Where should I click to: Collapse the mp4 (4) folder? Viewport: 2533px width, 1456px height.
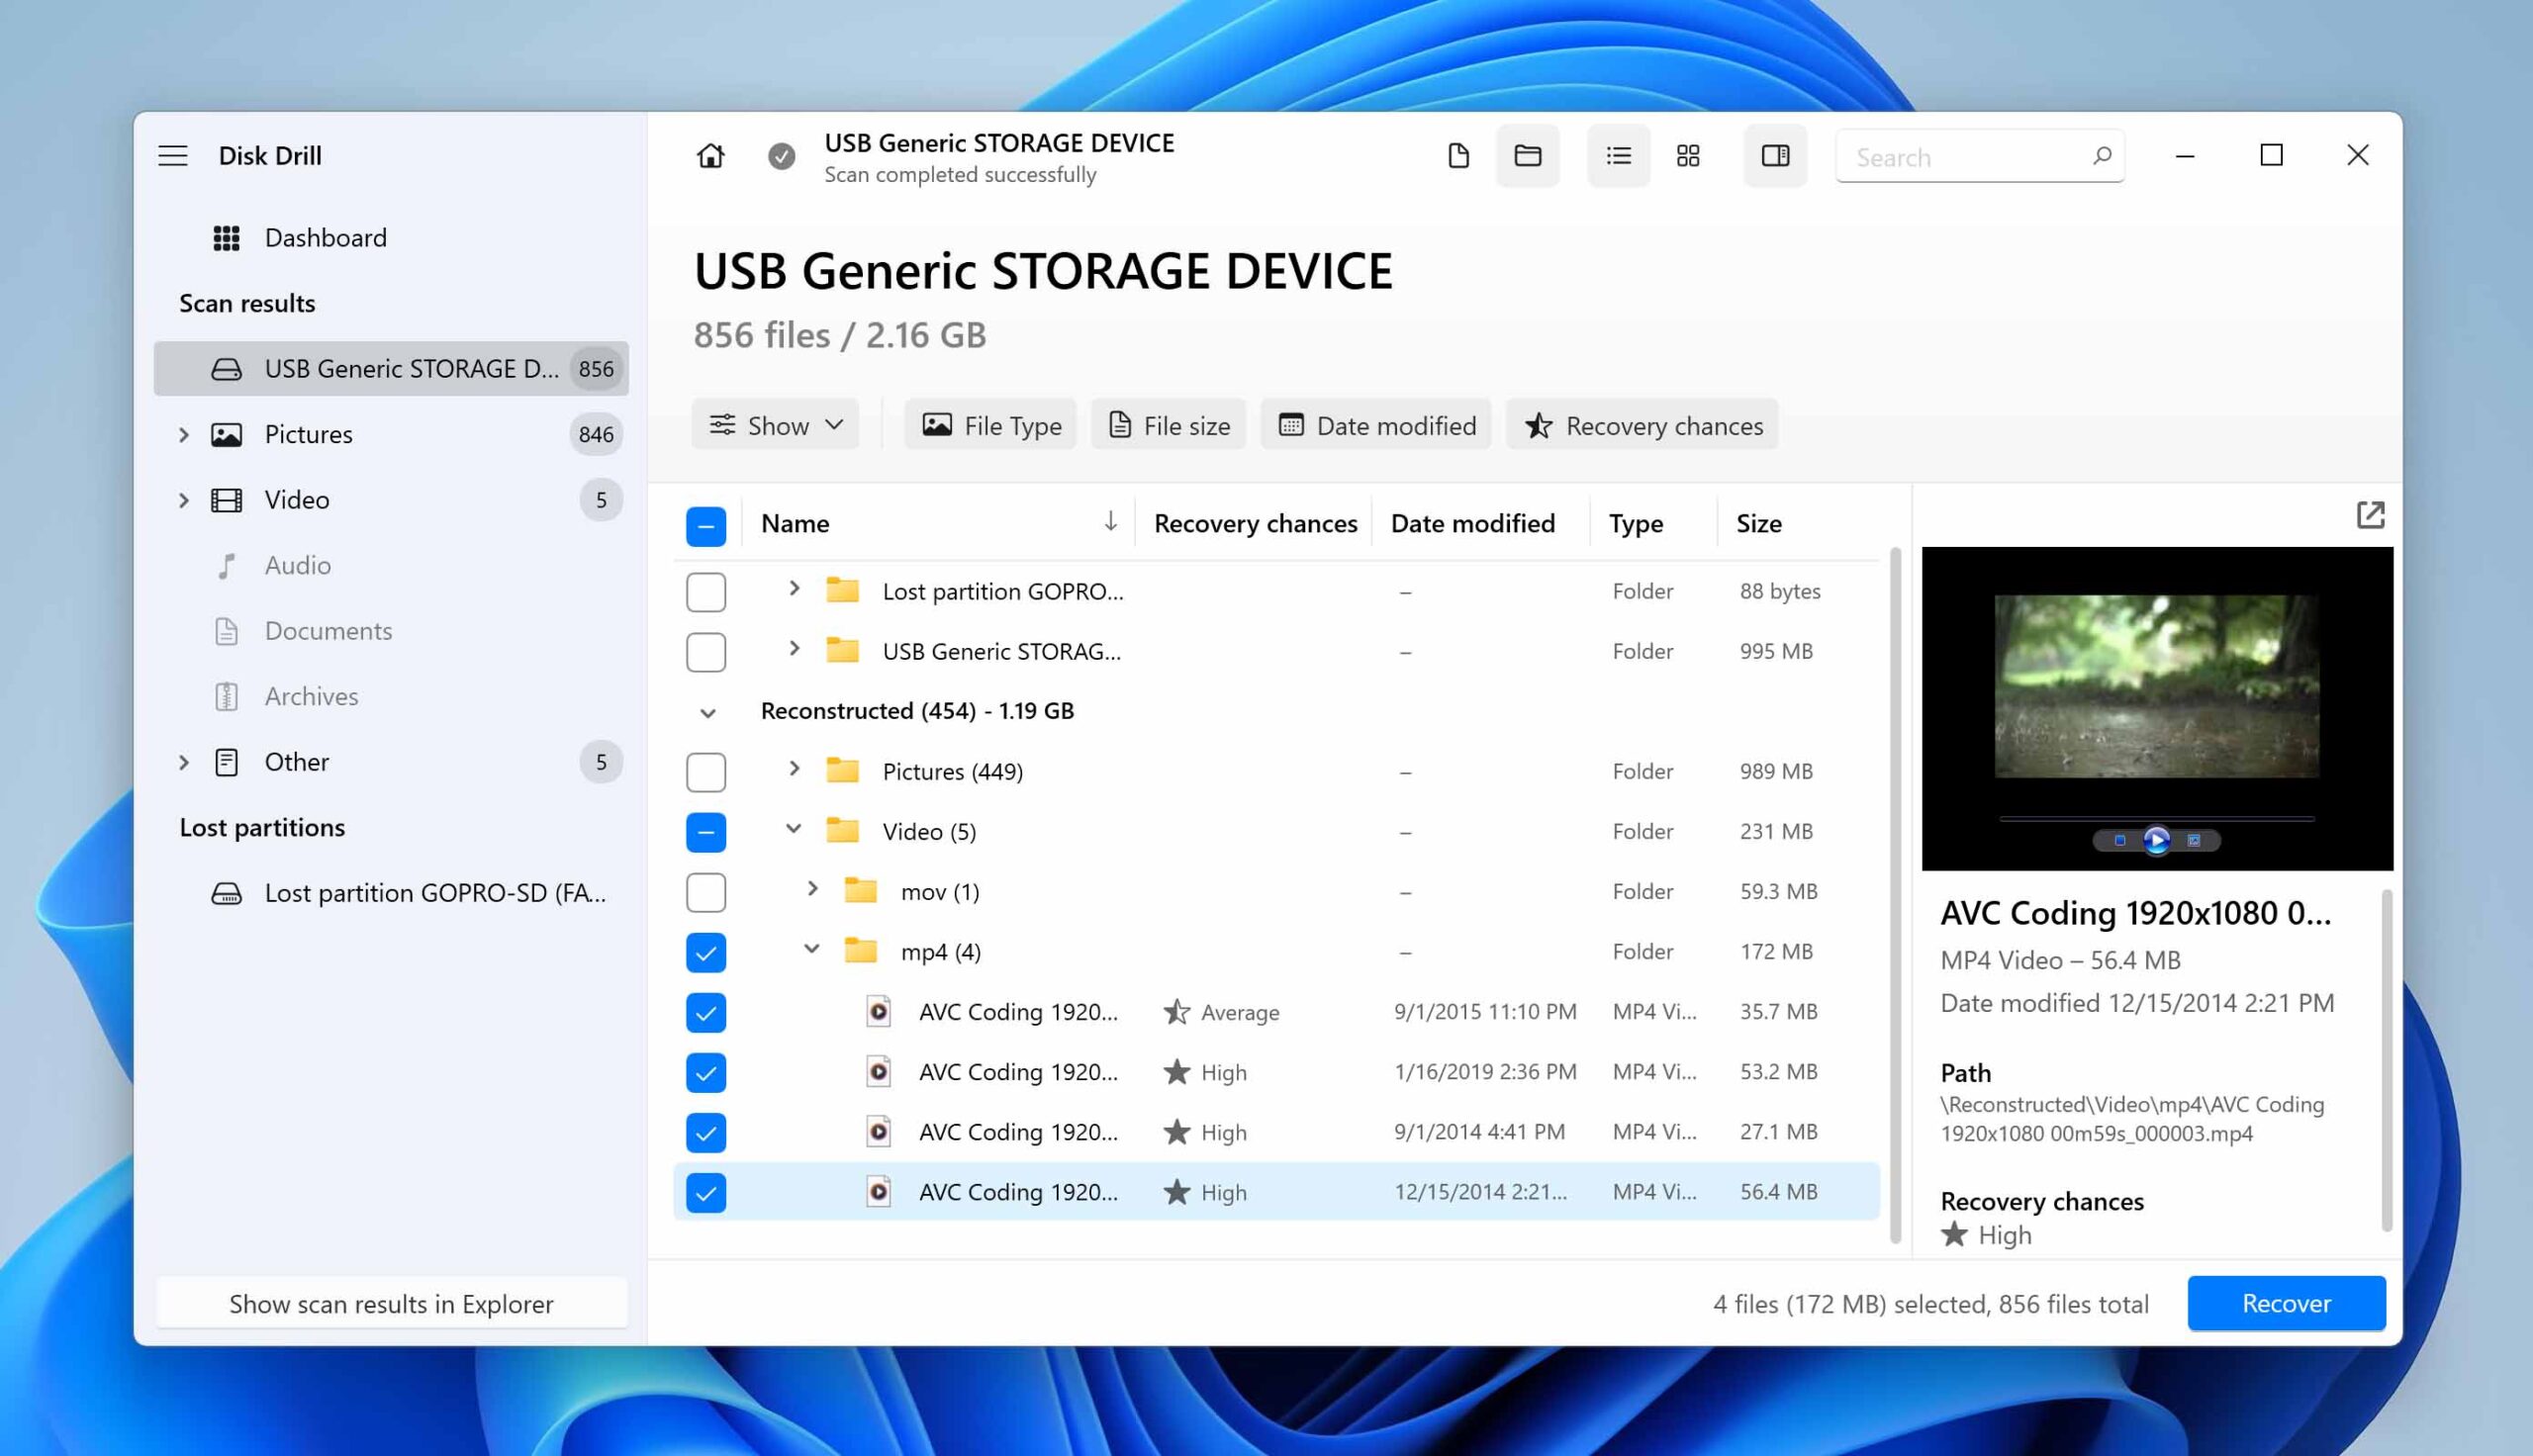point(812,949)
